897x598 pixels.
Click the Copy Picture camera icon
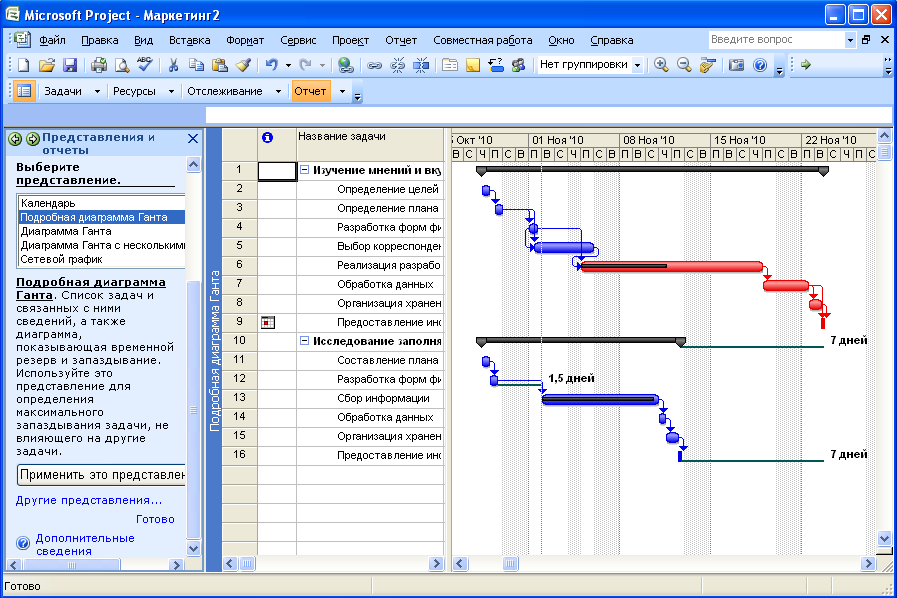736,65
